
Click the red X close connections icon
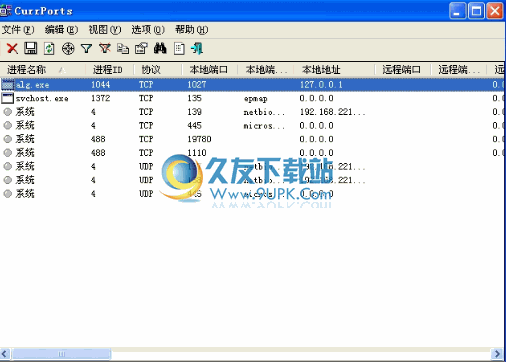pos(12,49)
